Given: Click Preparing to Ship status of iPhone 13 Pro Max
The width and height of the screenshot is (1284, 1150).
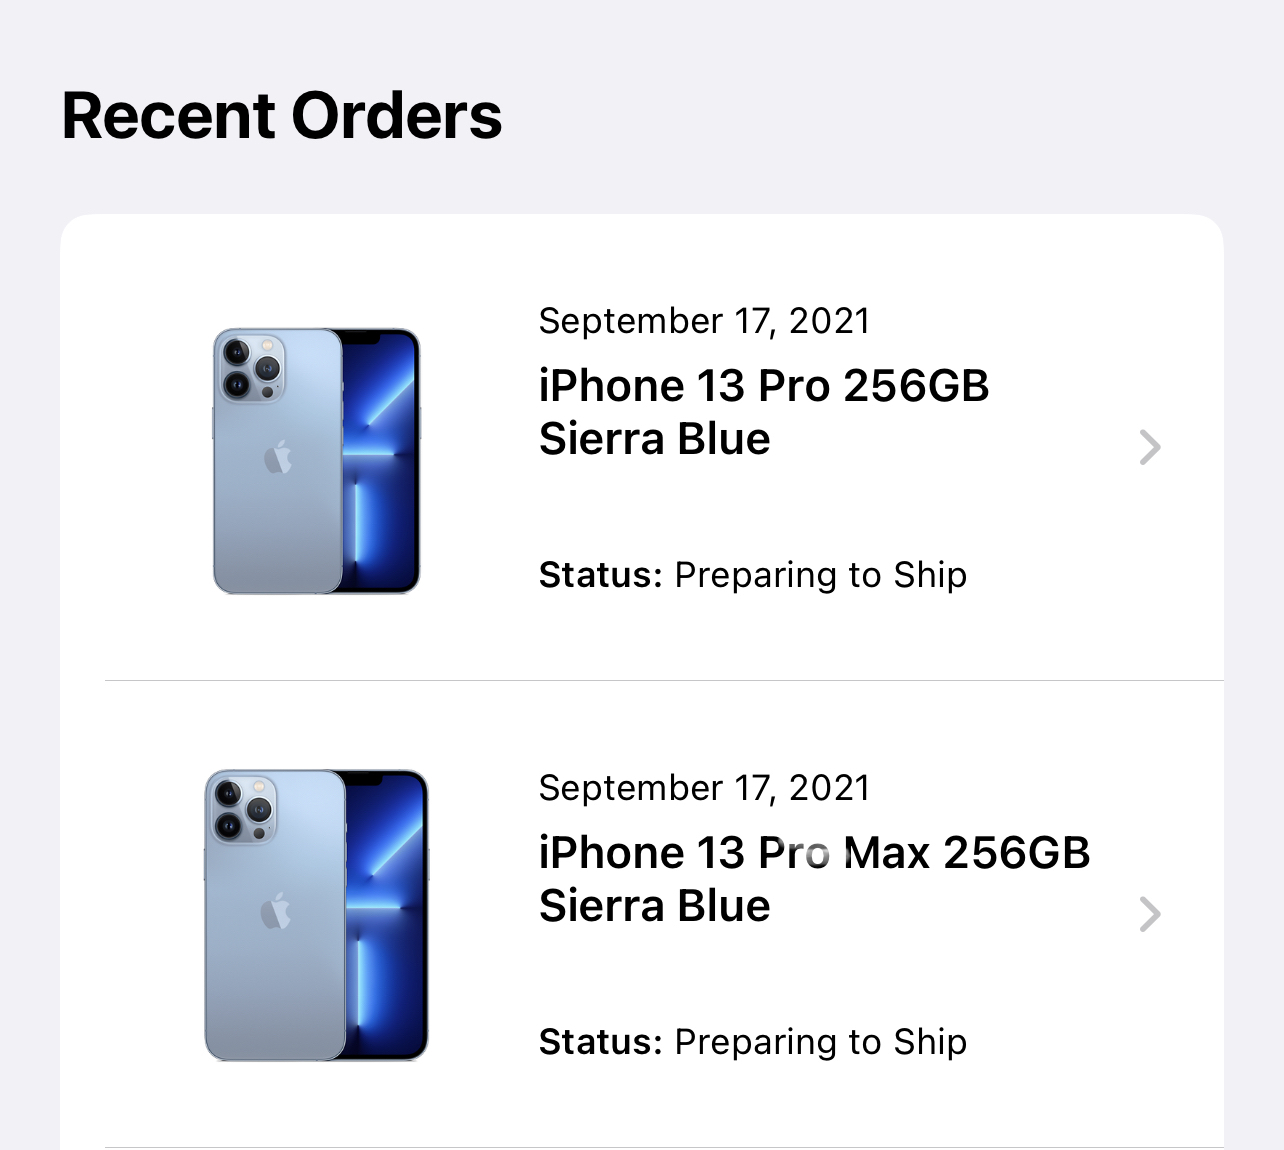Looking at the screenshot, I should point(821,1042).
